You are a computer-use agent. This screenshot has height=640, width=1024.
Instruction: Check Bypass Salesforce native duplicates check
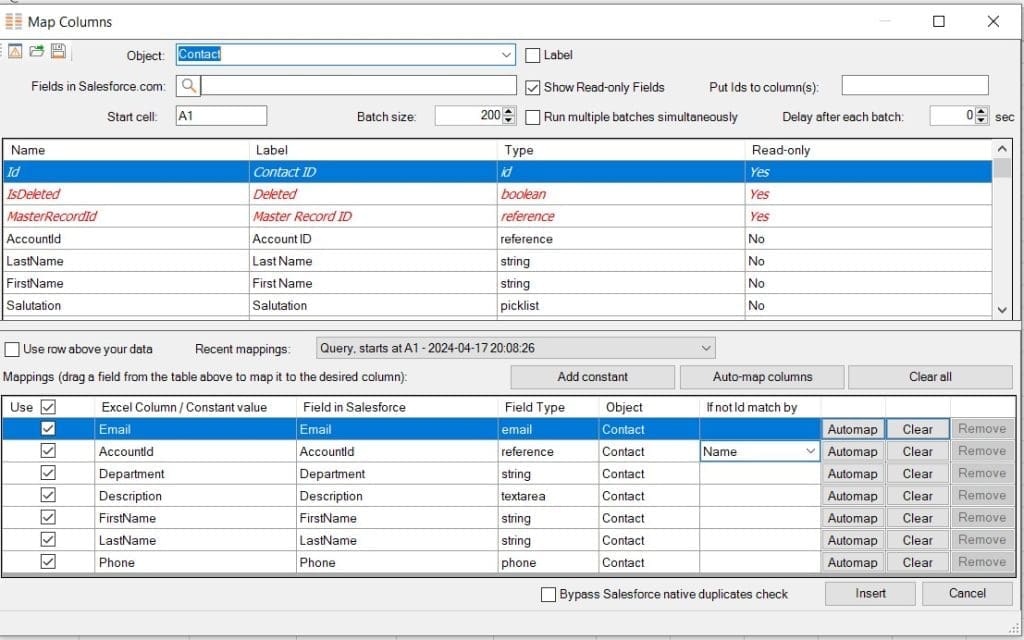(548, 593)
